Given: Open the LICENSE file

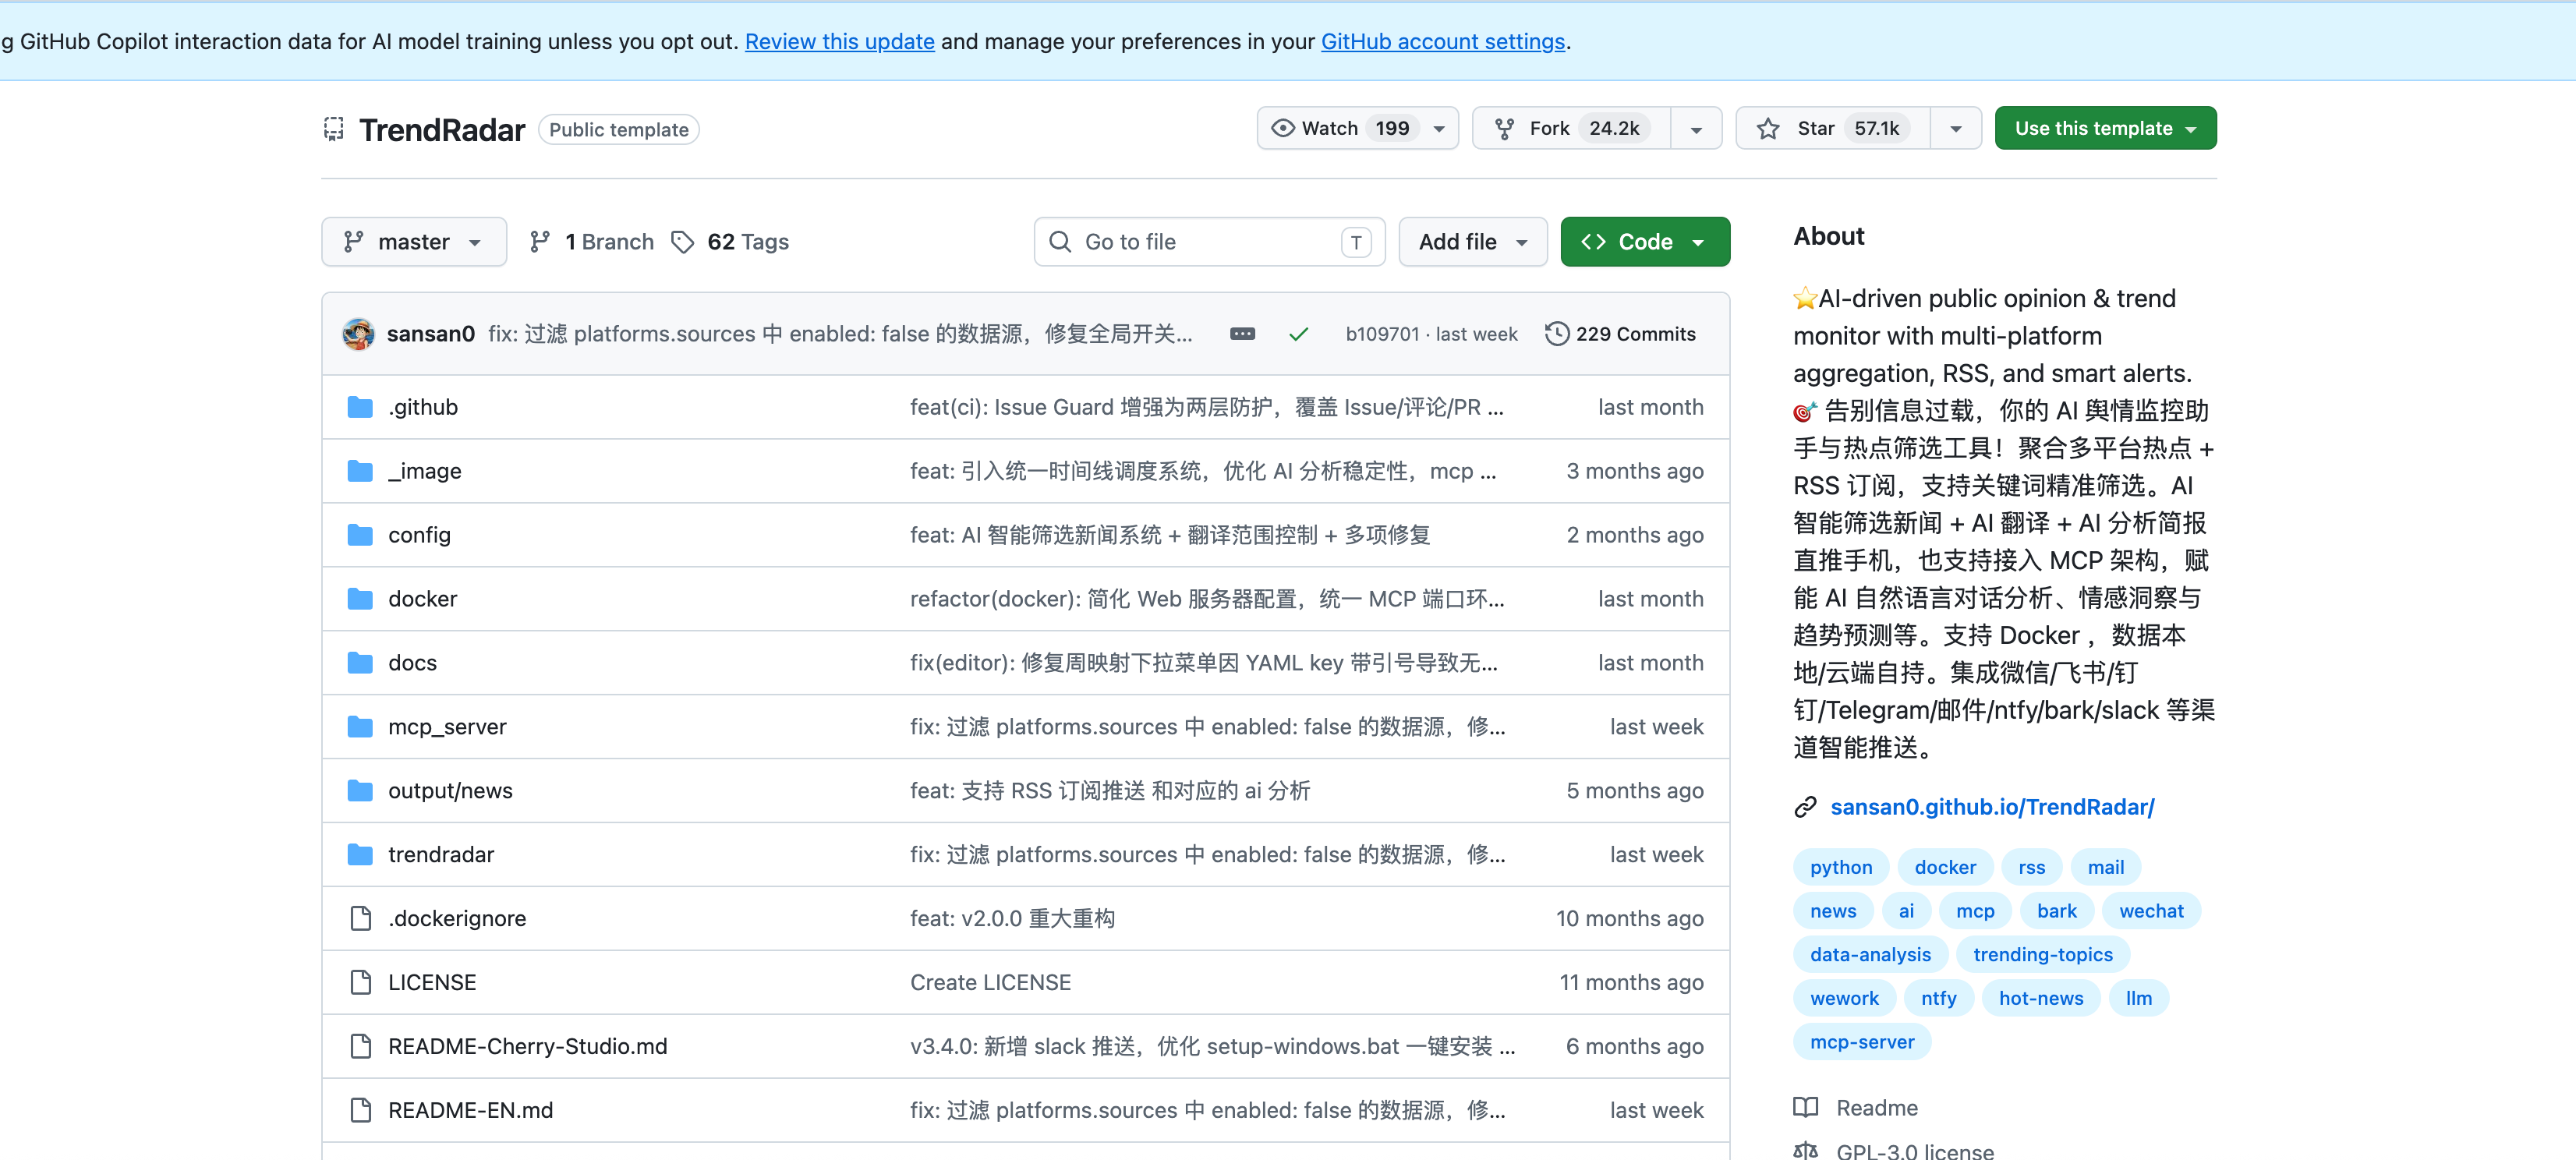Looking at the screenshot, I should click(432, 982).
